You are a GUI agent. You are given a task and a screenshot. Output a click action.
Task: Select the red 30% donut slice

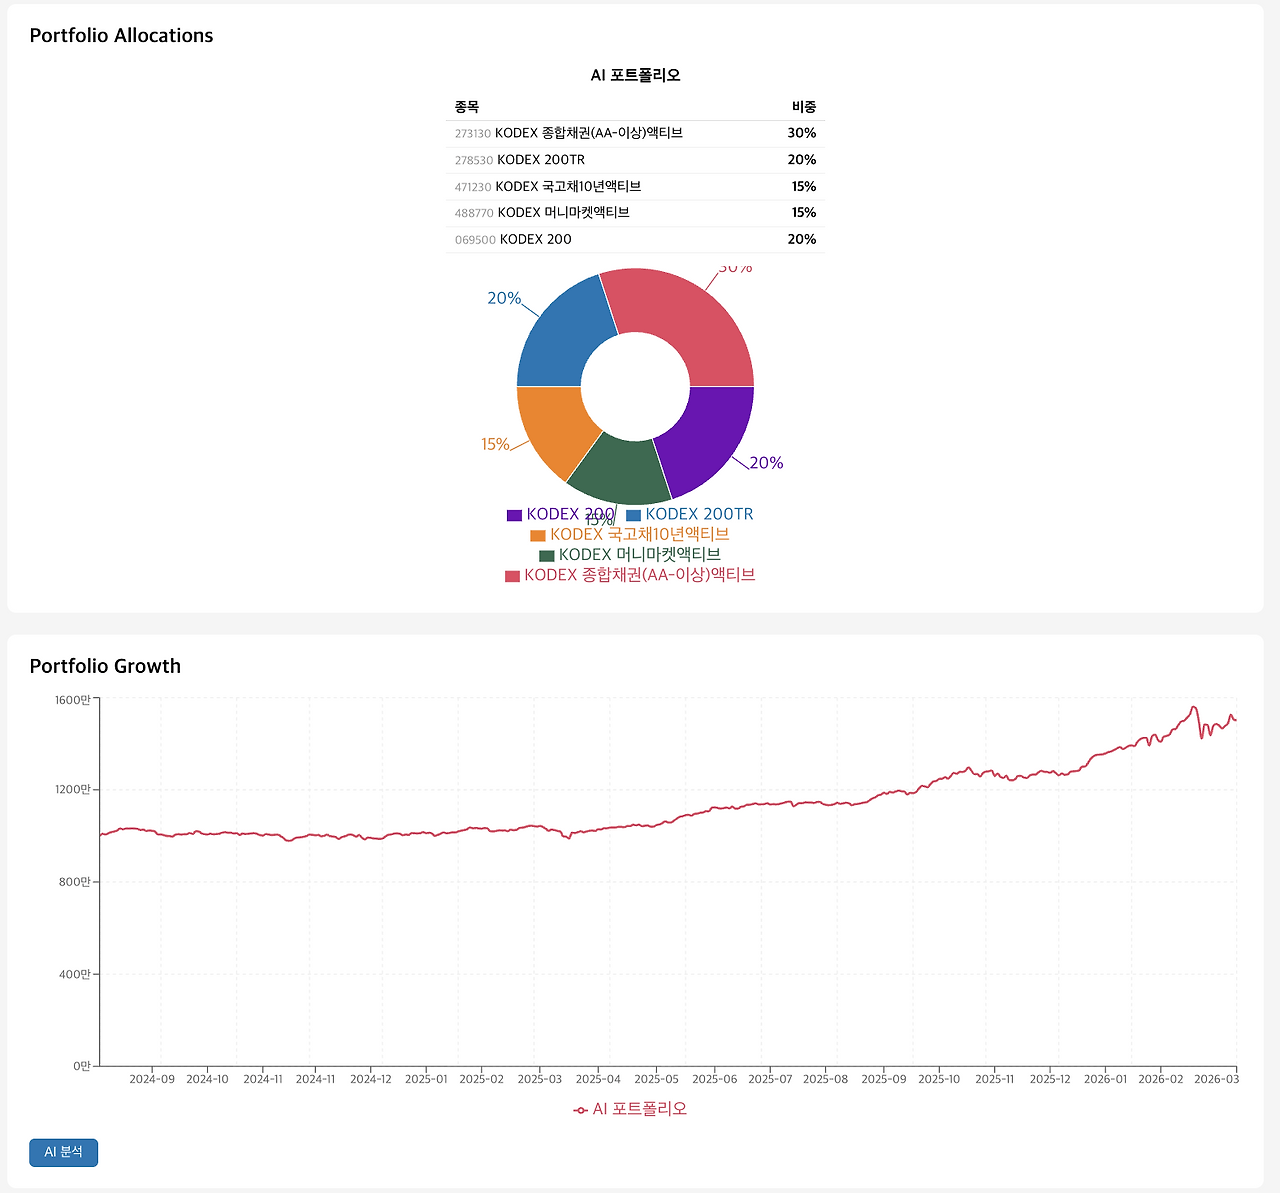(x=690, y=320)
